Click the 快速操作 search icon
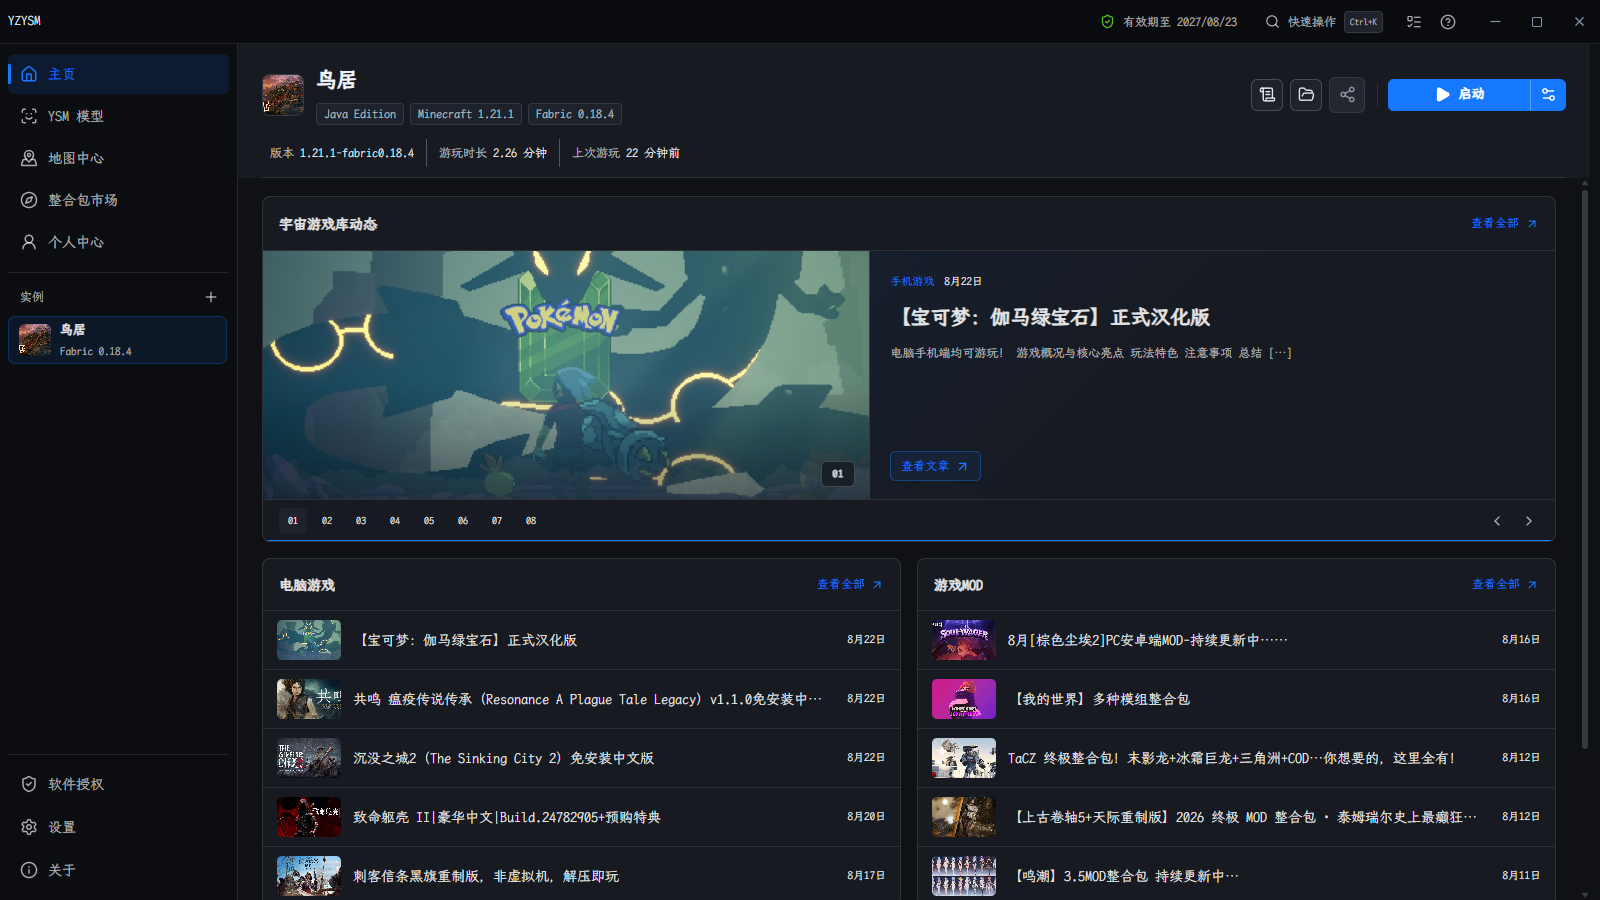1600x900 pixels. point(1272,22)
